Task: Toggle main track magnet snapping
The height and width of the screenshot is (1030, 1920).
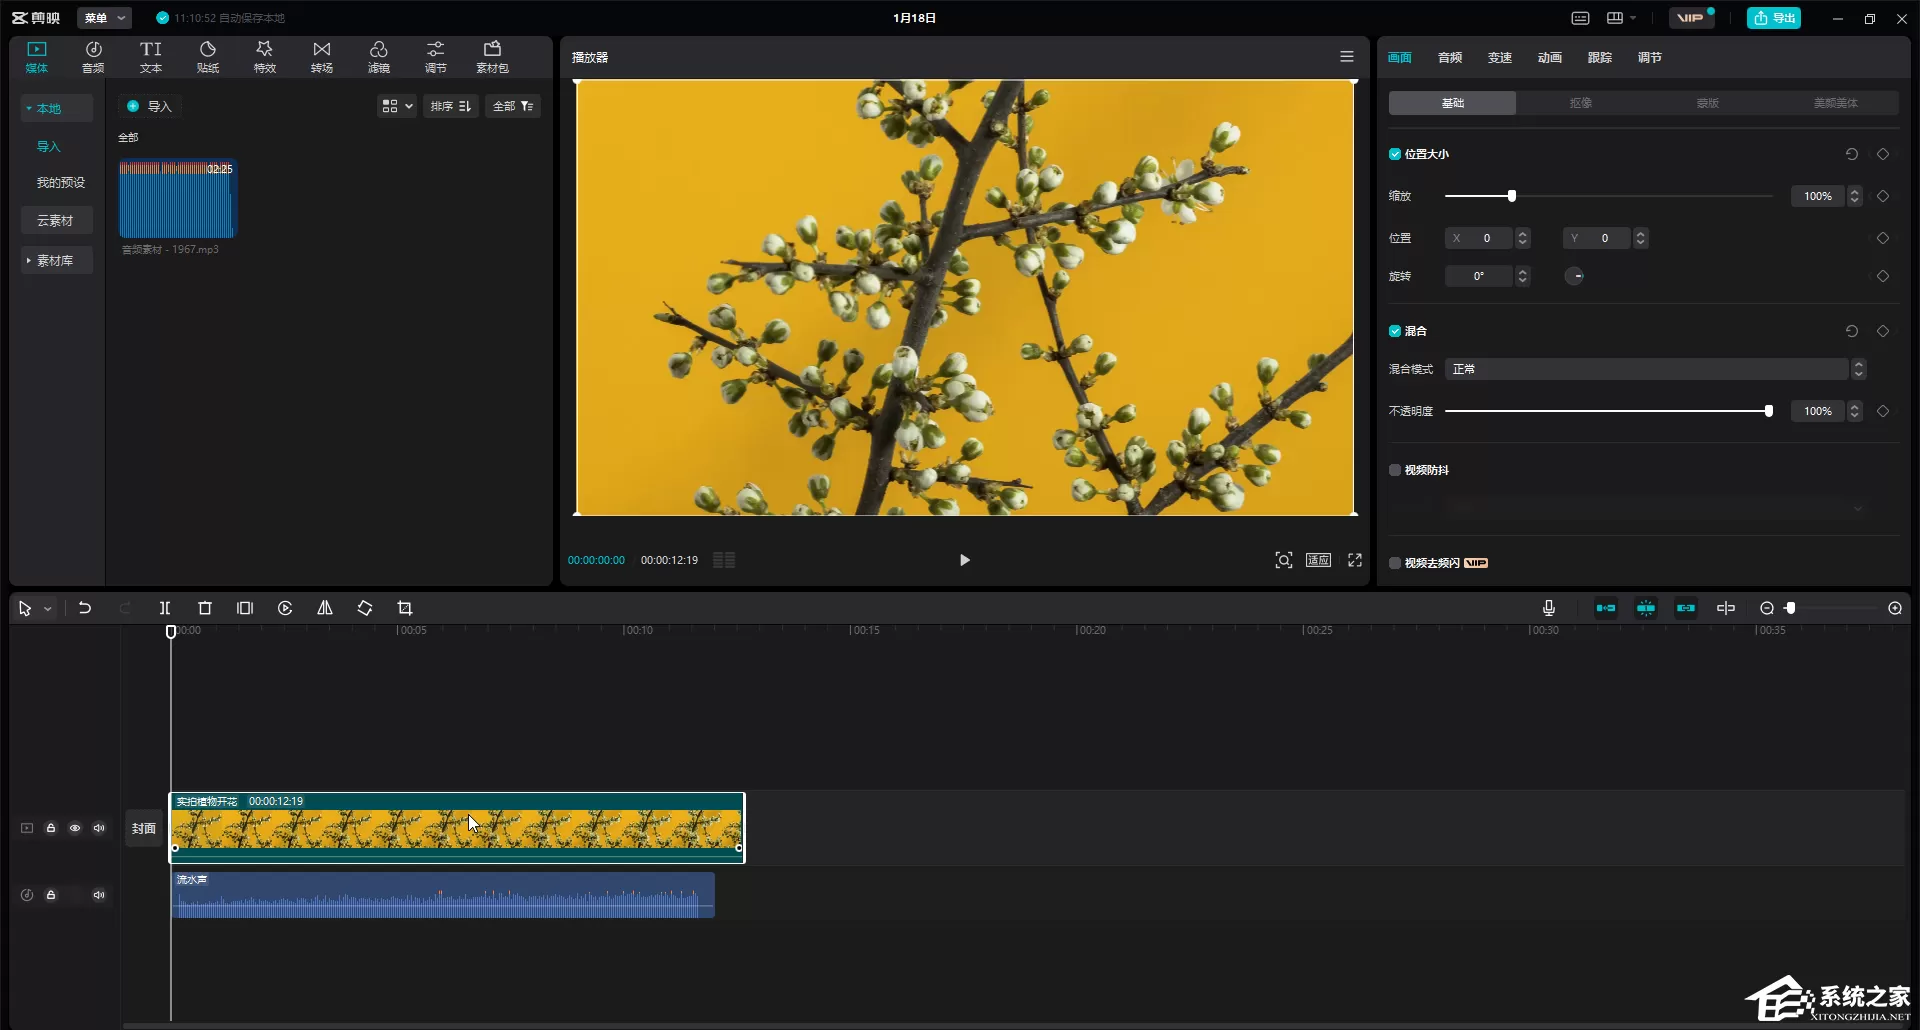Action: [1606, 608]
